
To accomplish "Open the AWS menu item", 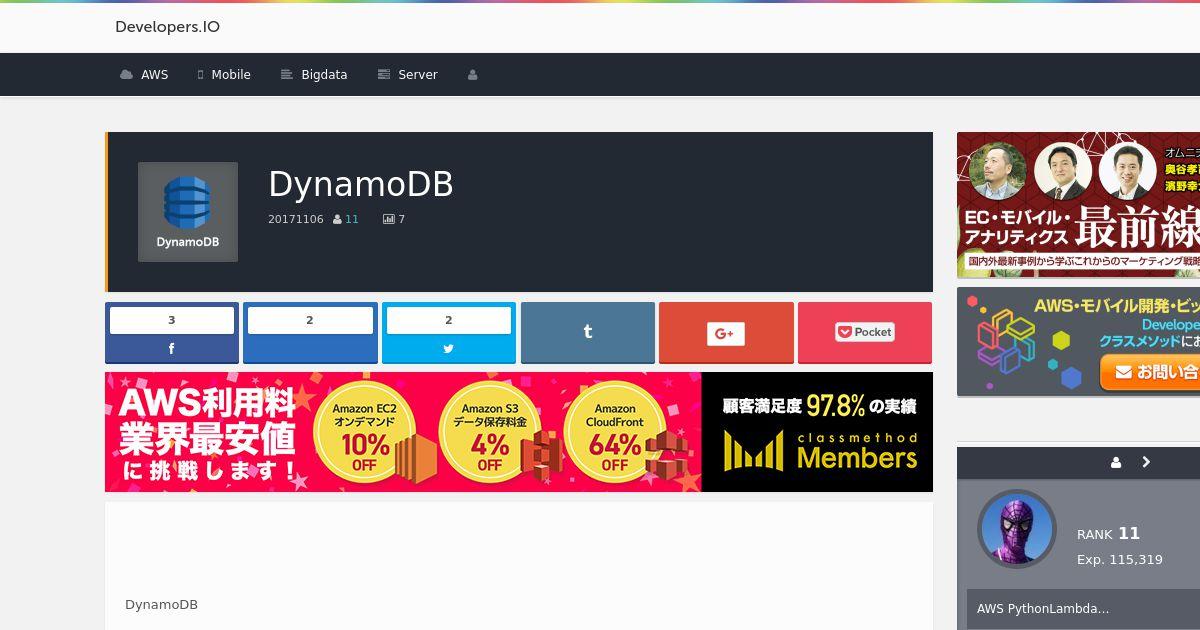I will coord(144,75).
